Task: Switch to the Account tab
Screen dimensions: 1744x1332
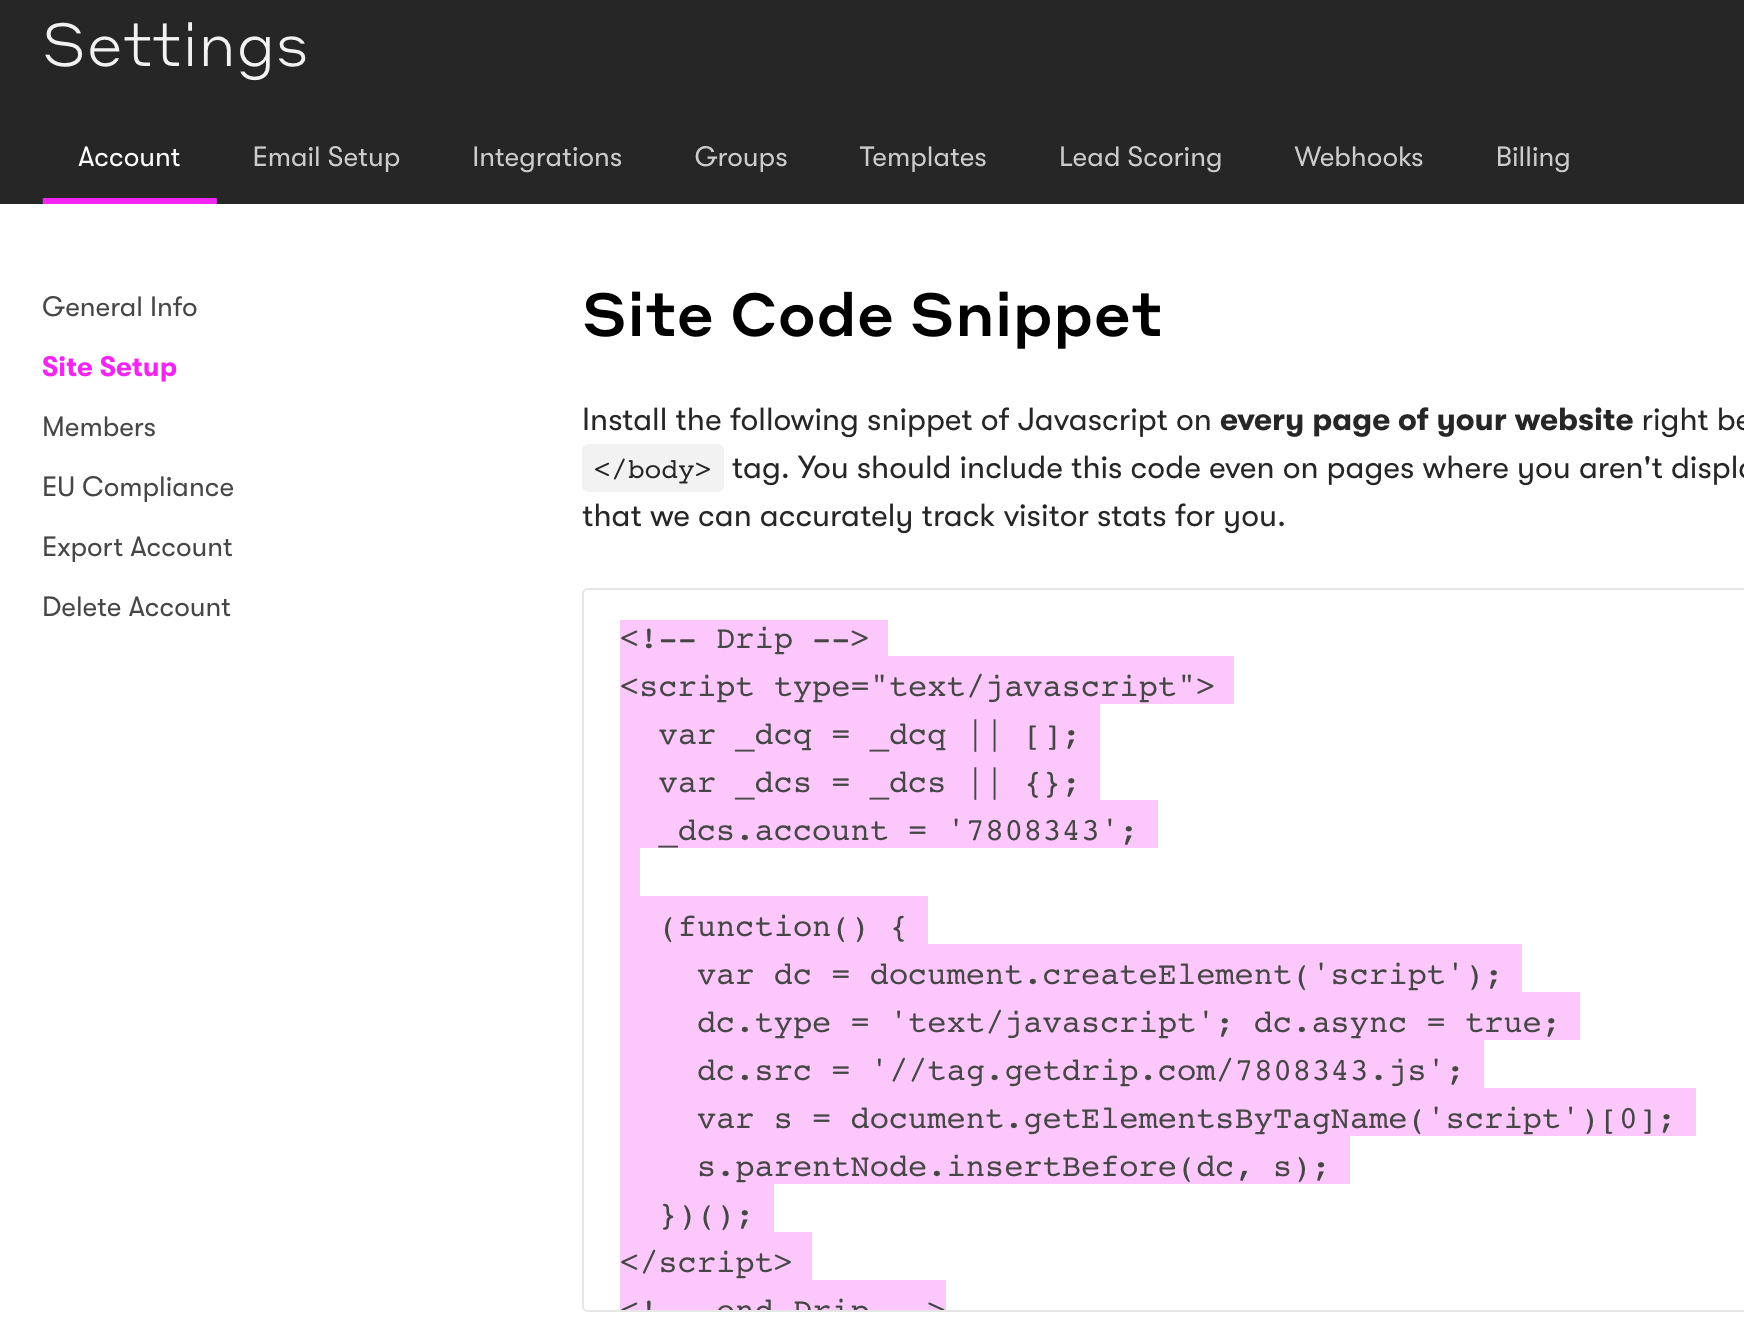Action: point(129,157)
